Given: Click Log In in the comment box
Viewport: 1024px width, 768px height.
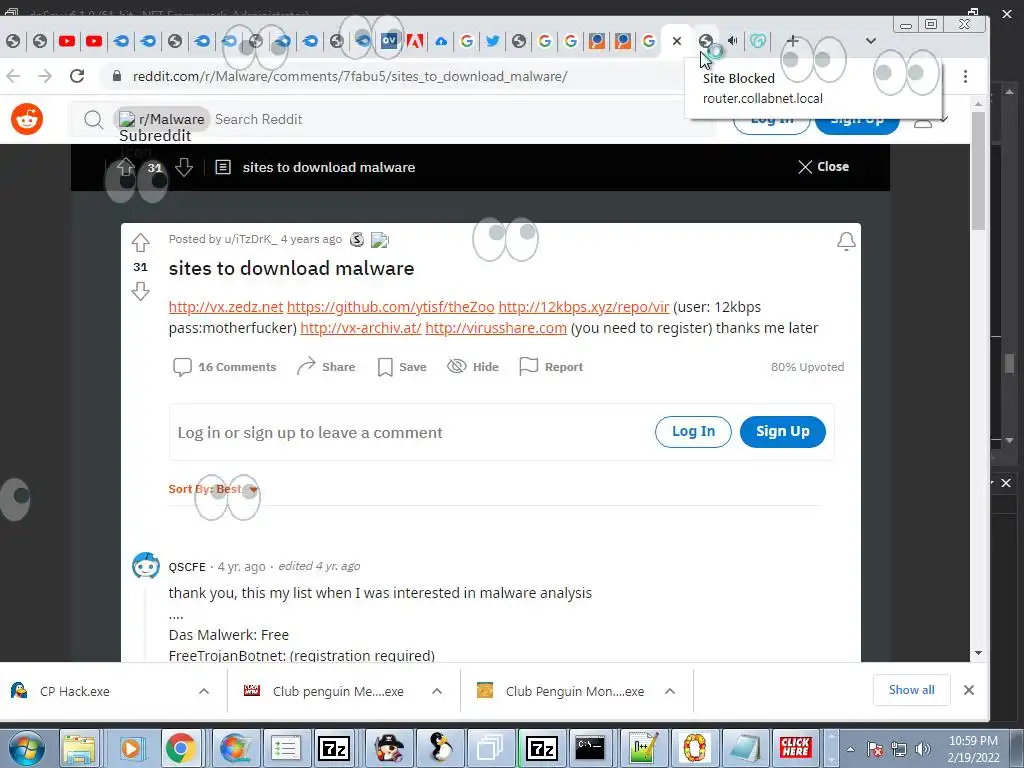Looking at the screenshot, I should coord(693,432).
